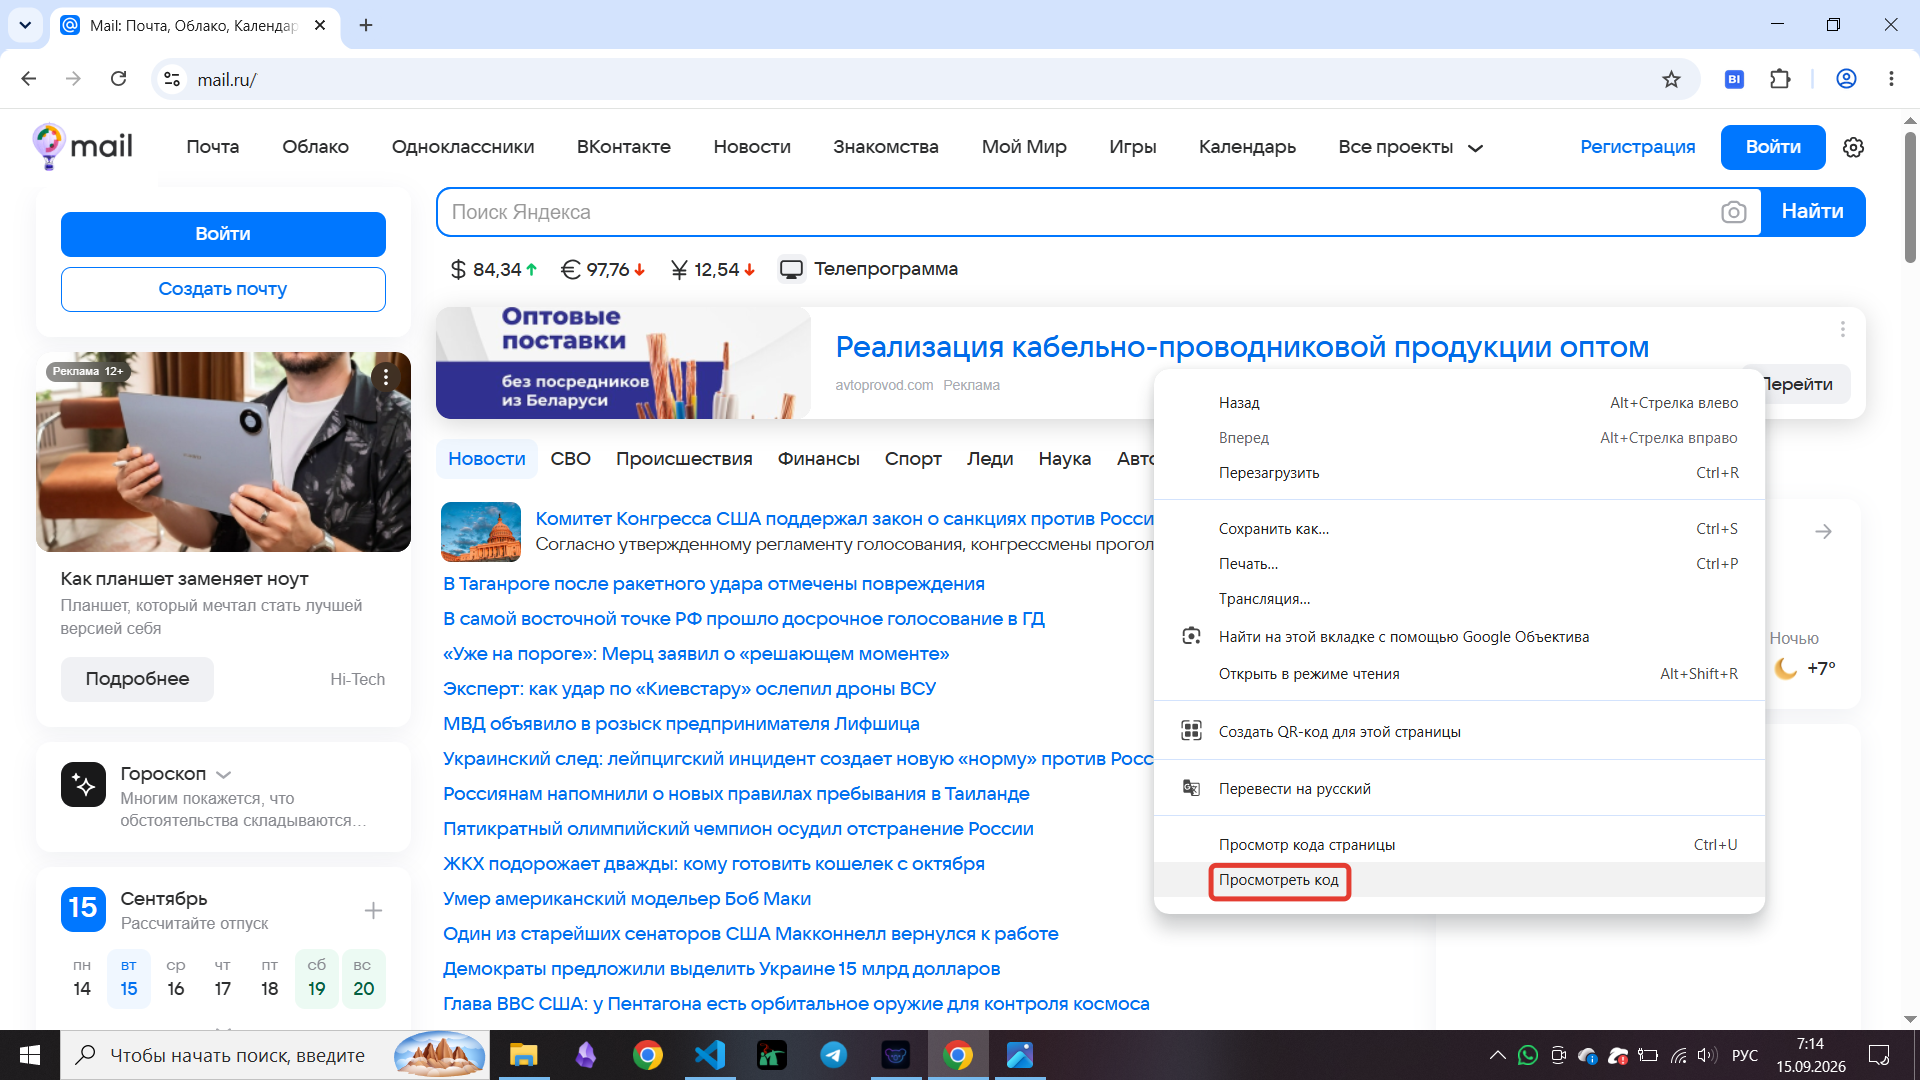Select Назад in context menu
The image size is (1920, 1080).
click(x=1459, y=403)
